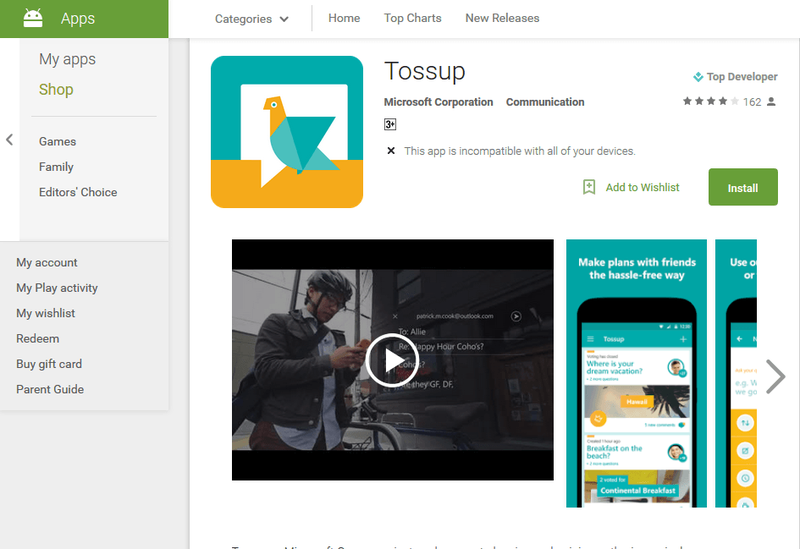Viewport: 800px width, 549px height.
Task: Click the Android robot Apps icon
Action: 33,18
